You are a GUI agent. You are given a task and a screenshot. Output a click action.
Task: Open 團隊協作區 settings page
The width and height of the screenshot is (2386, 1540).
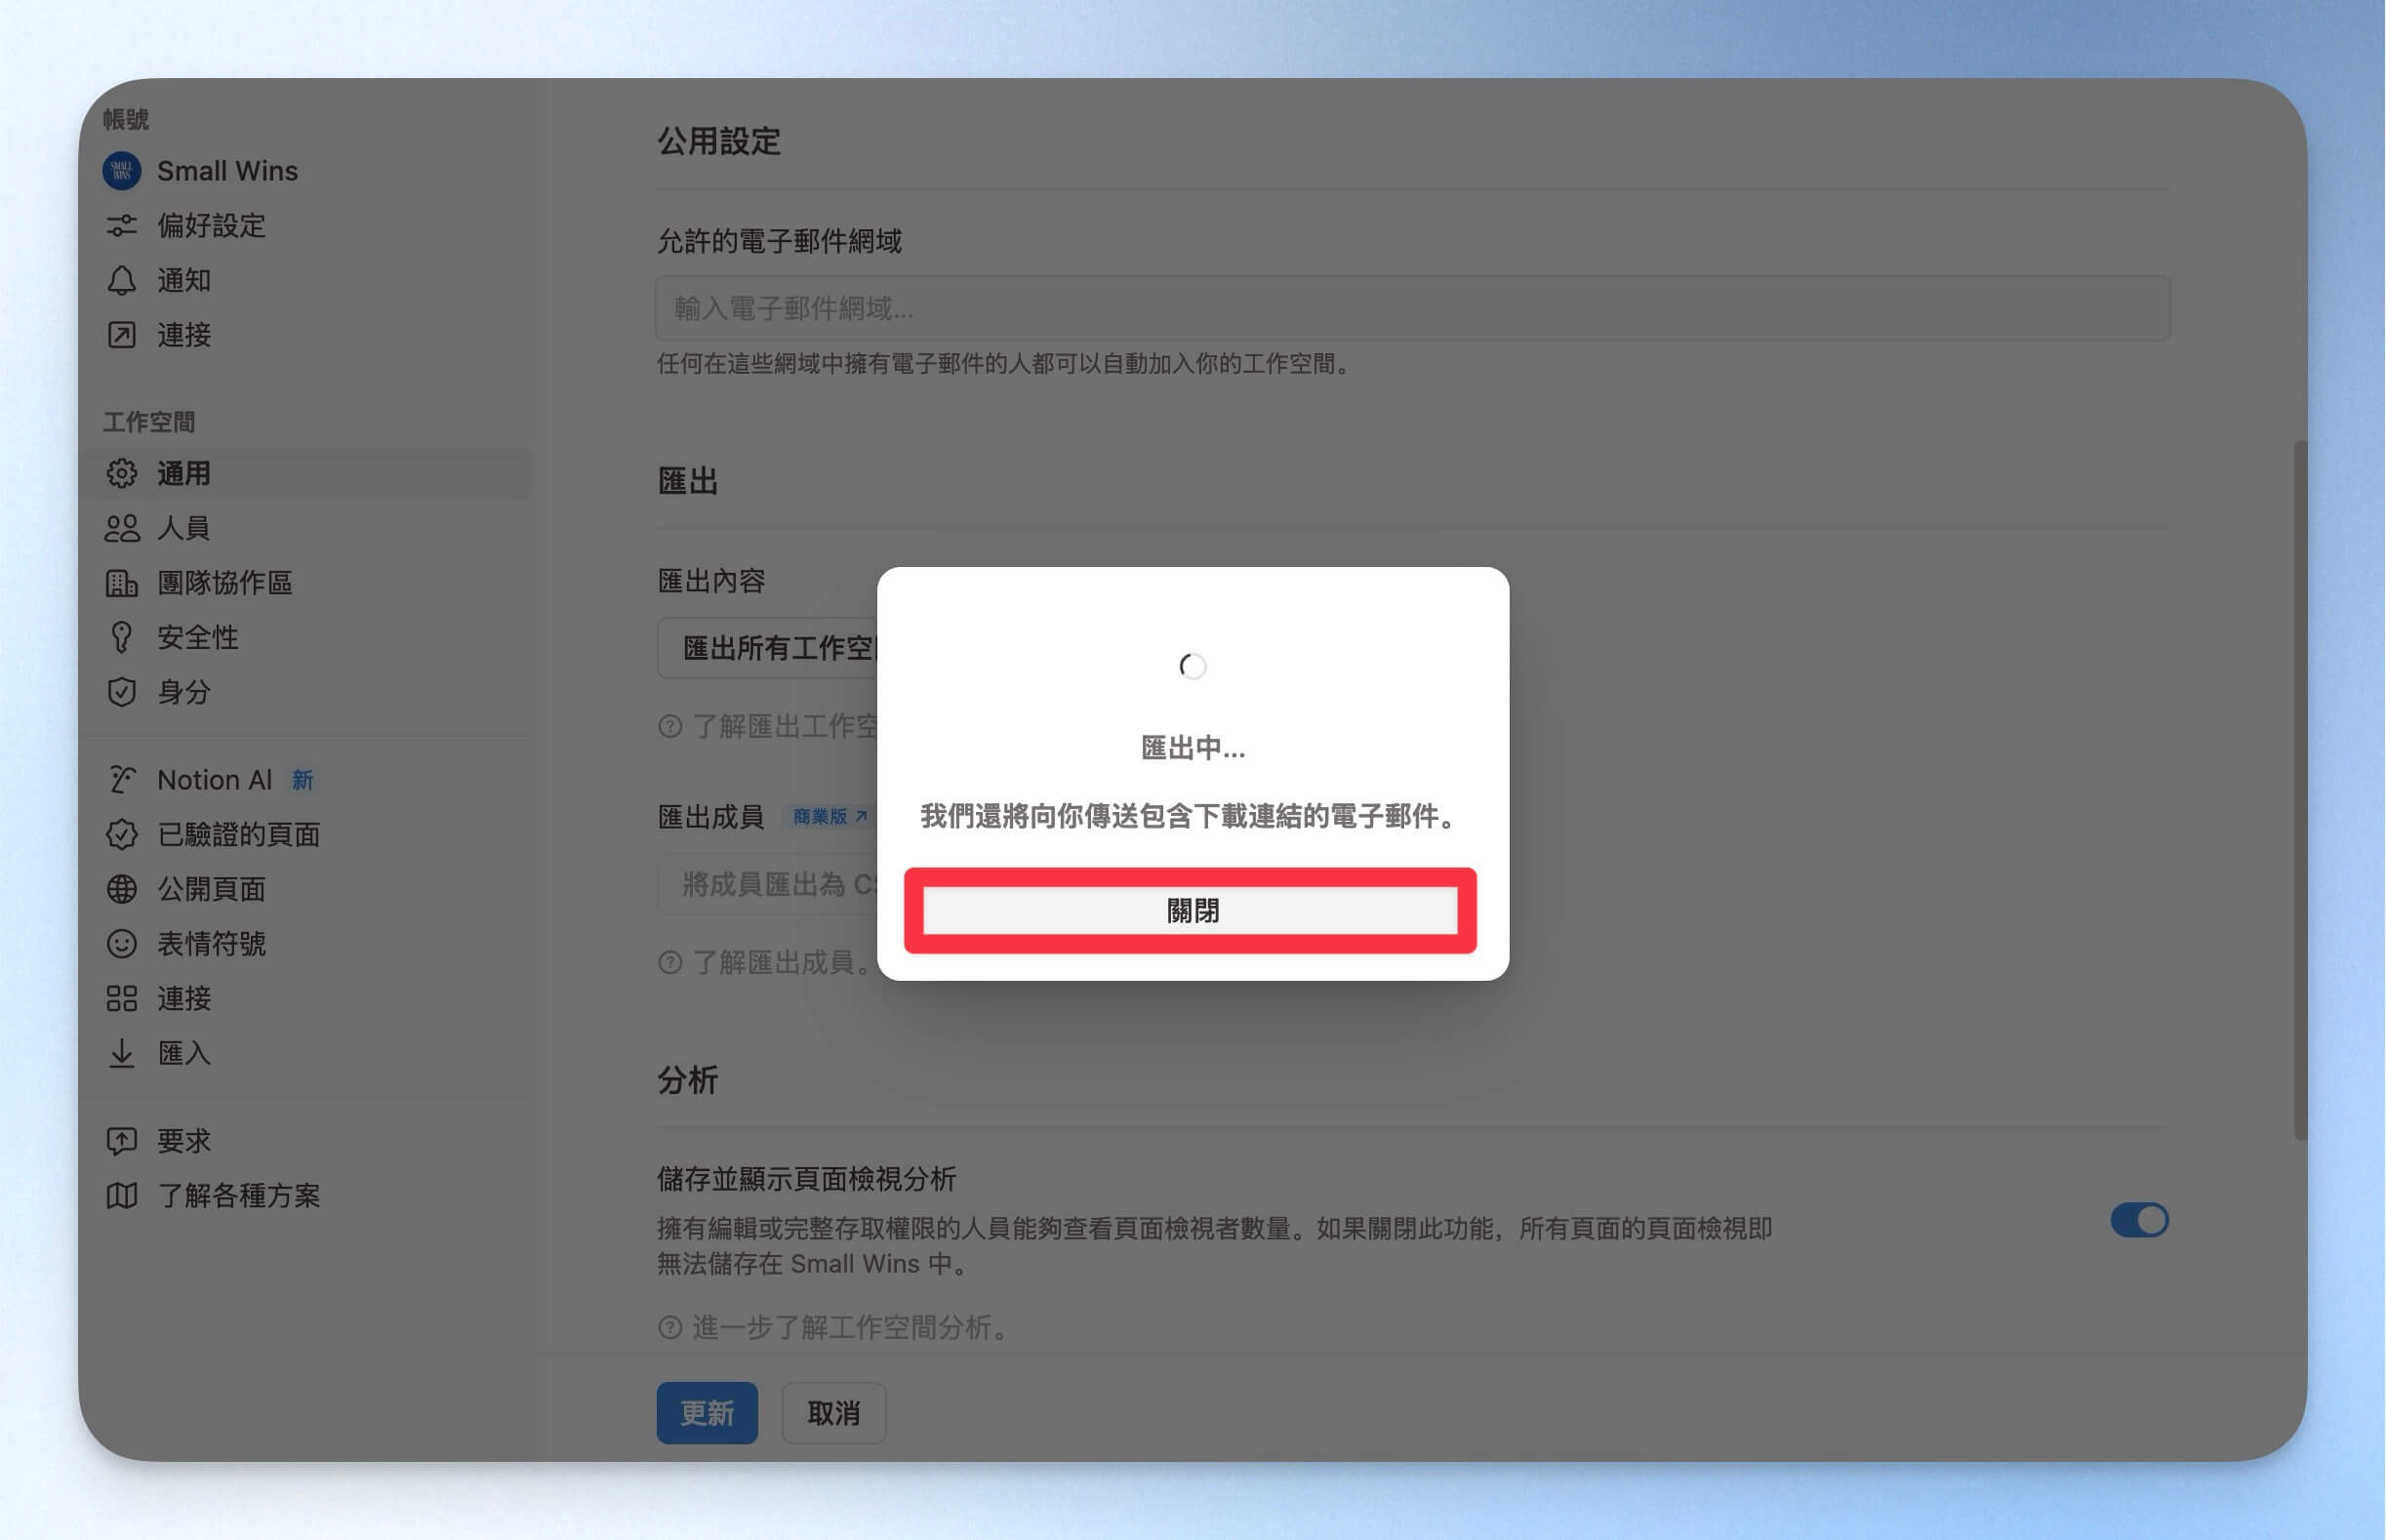pyautogui.click(x=225, y=583)
